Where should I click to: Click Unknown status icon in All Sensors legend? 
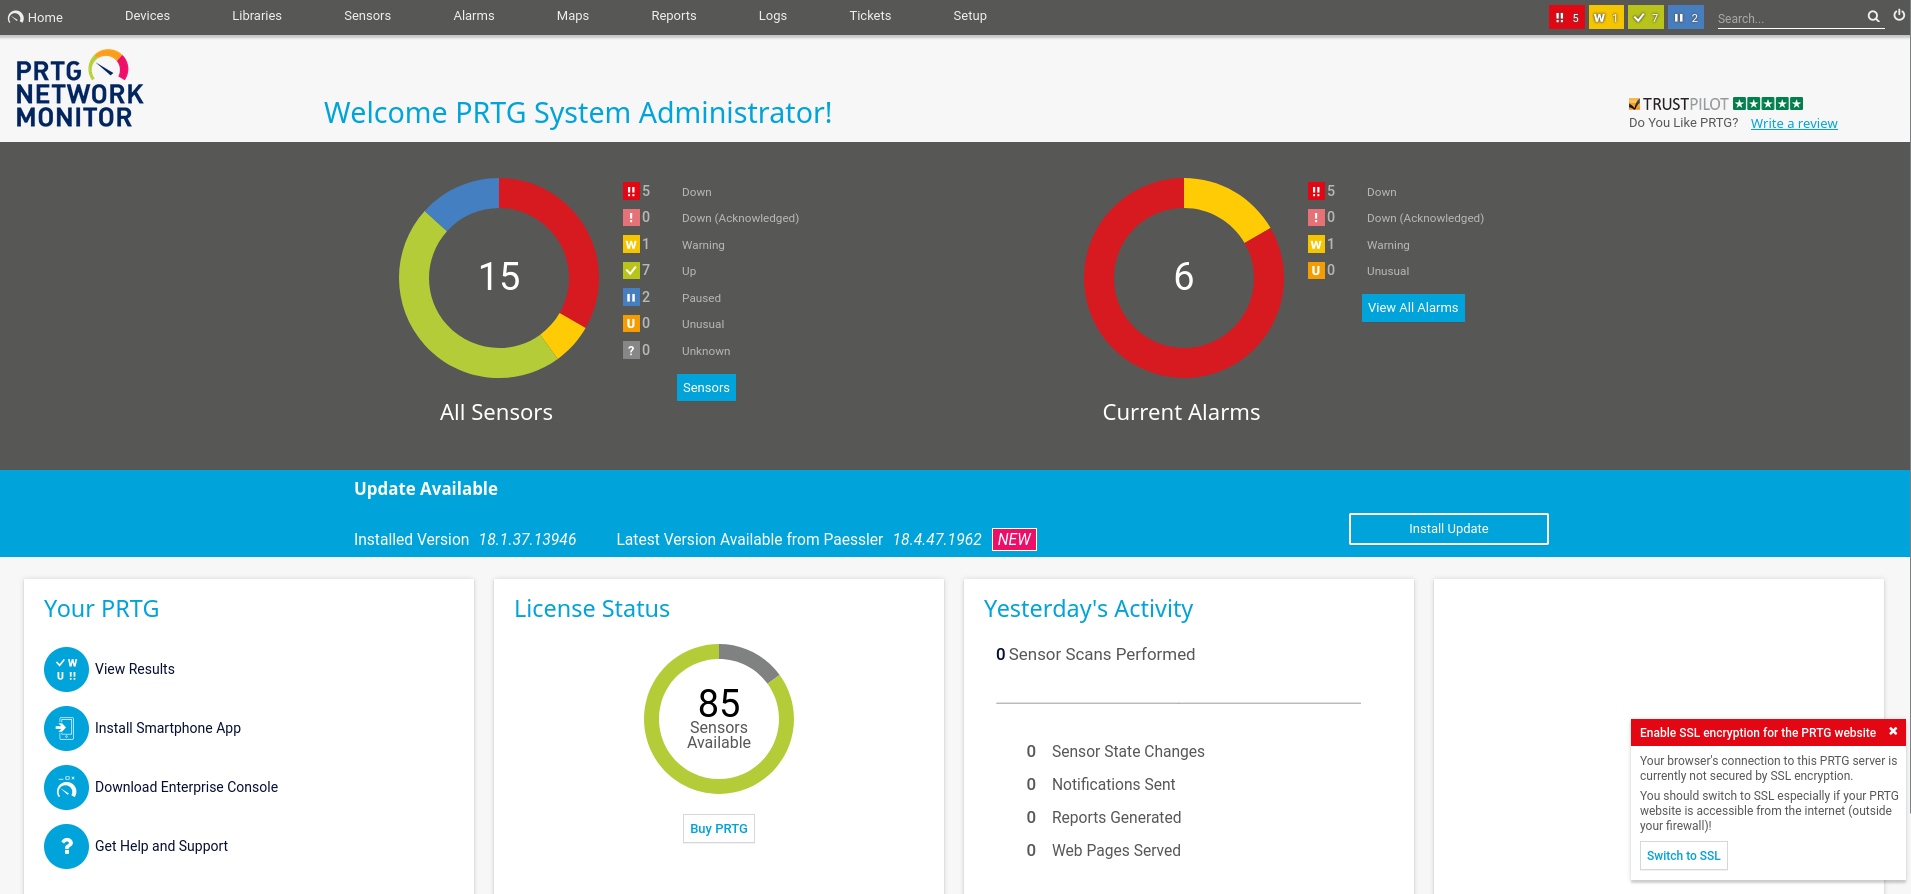pyautogui.click(x=631, y=350)
